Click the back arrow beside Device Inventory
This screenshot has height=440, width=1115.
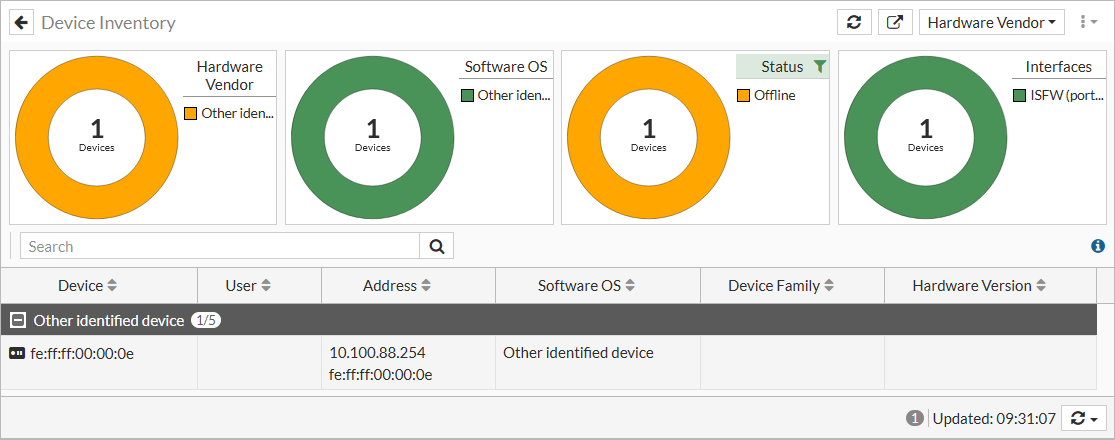pos(22,22)
